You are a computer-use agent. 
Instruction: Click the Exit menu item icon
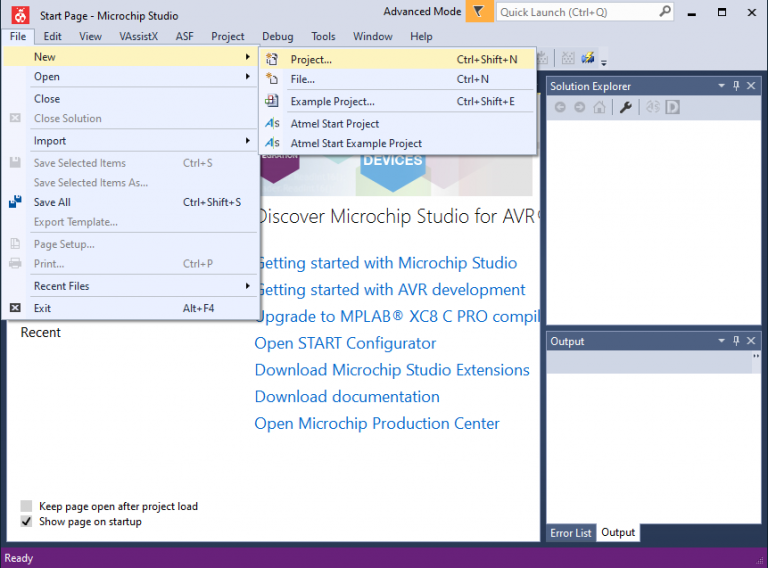pyautogui.click(x=15, y=308)
